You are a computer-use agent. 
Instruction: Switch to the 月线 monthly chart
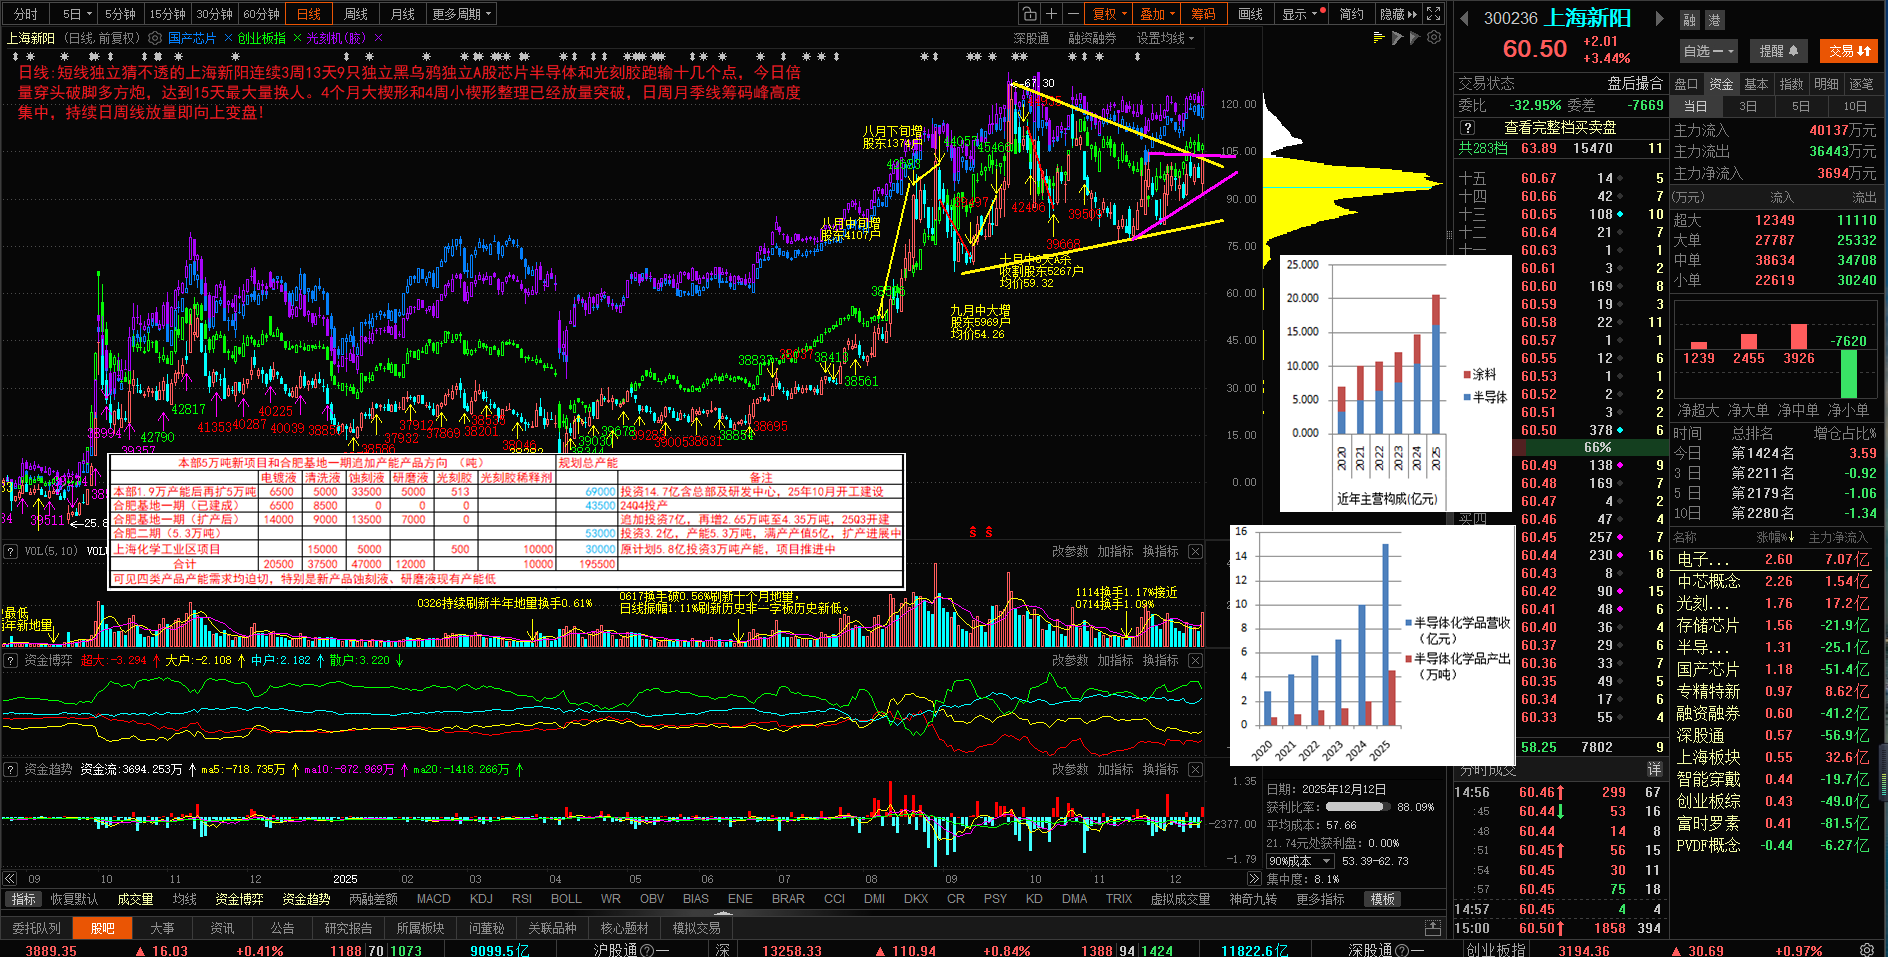click(x=402, y=14)
